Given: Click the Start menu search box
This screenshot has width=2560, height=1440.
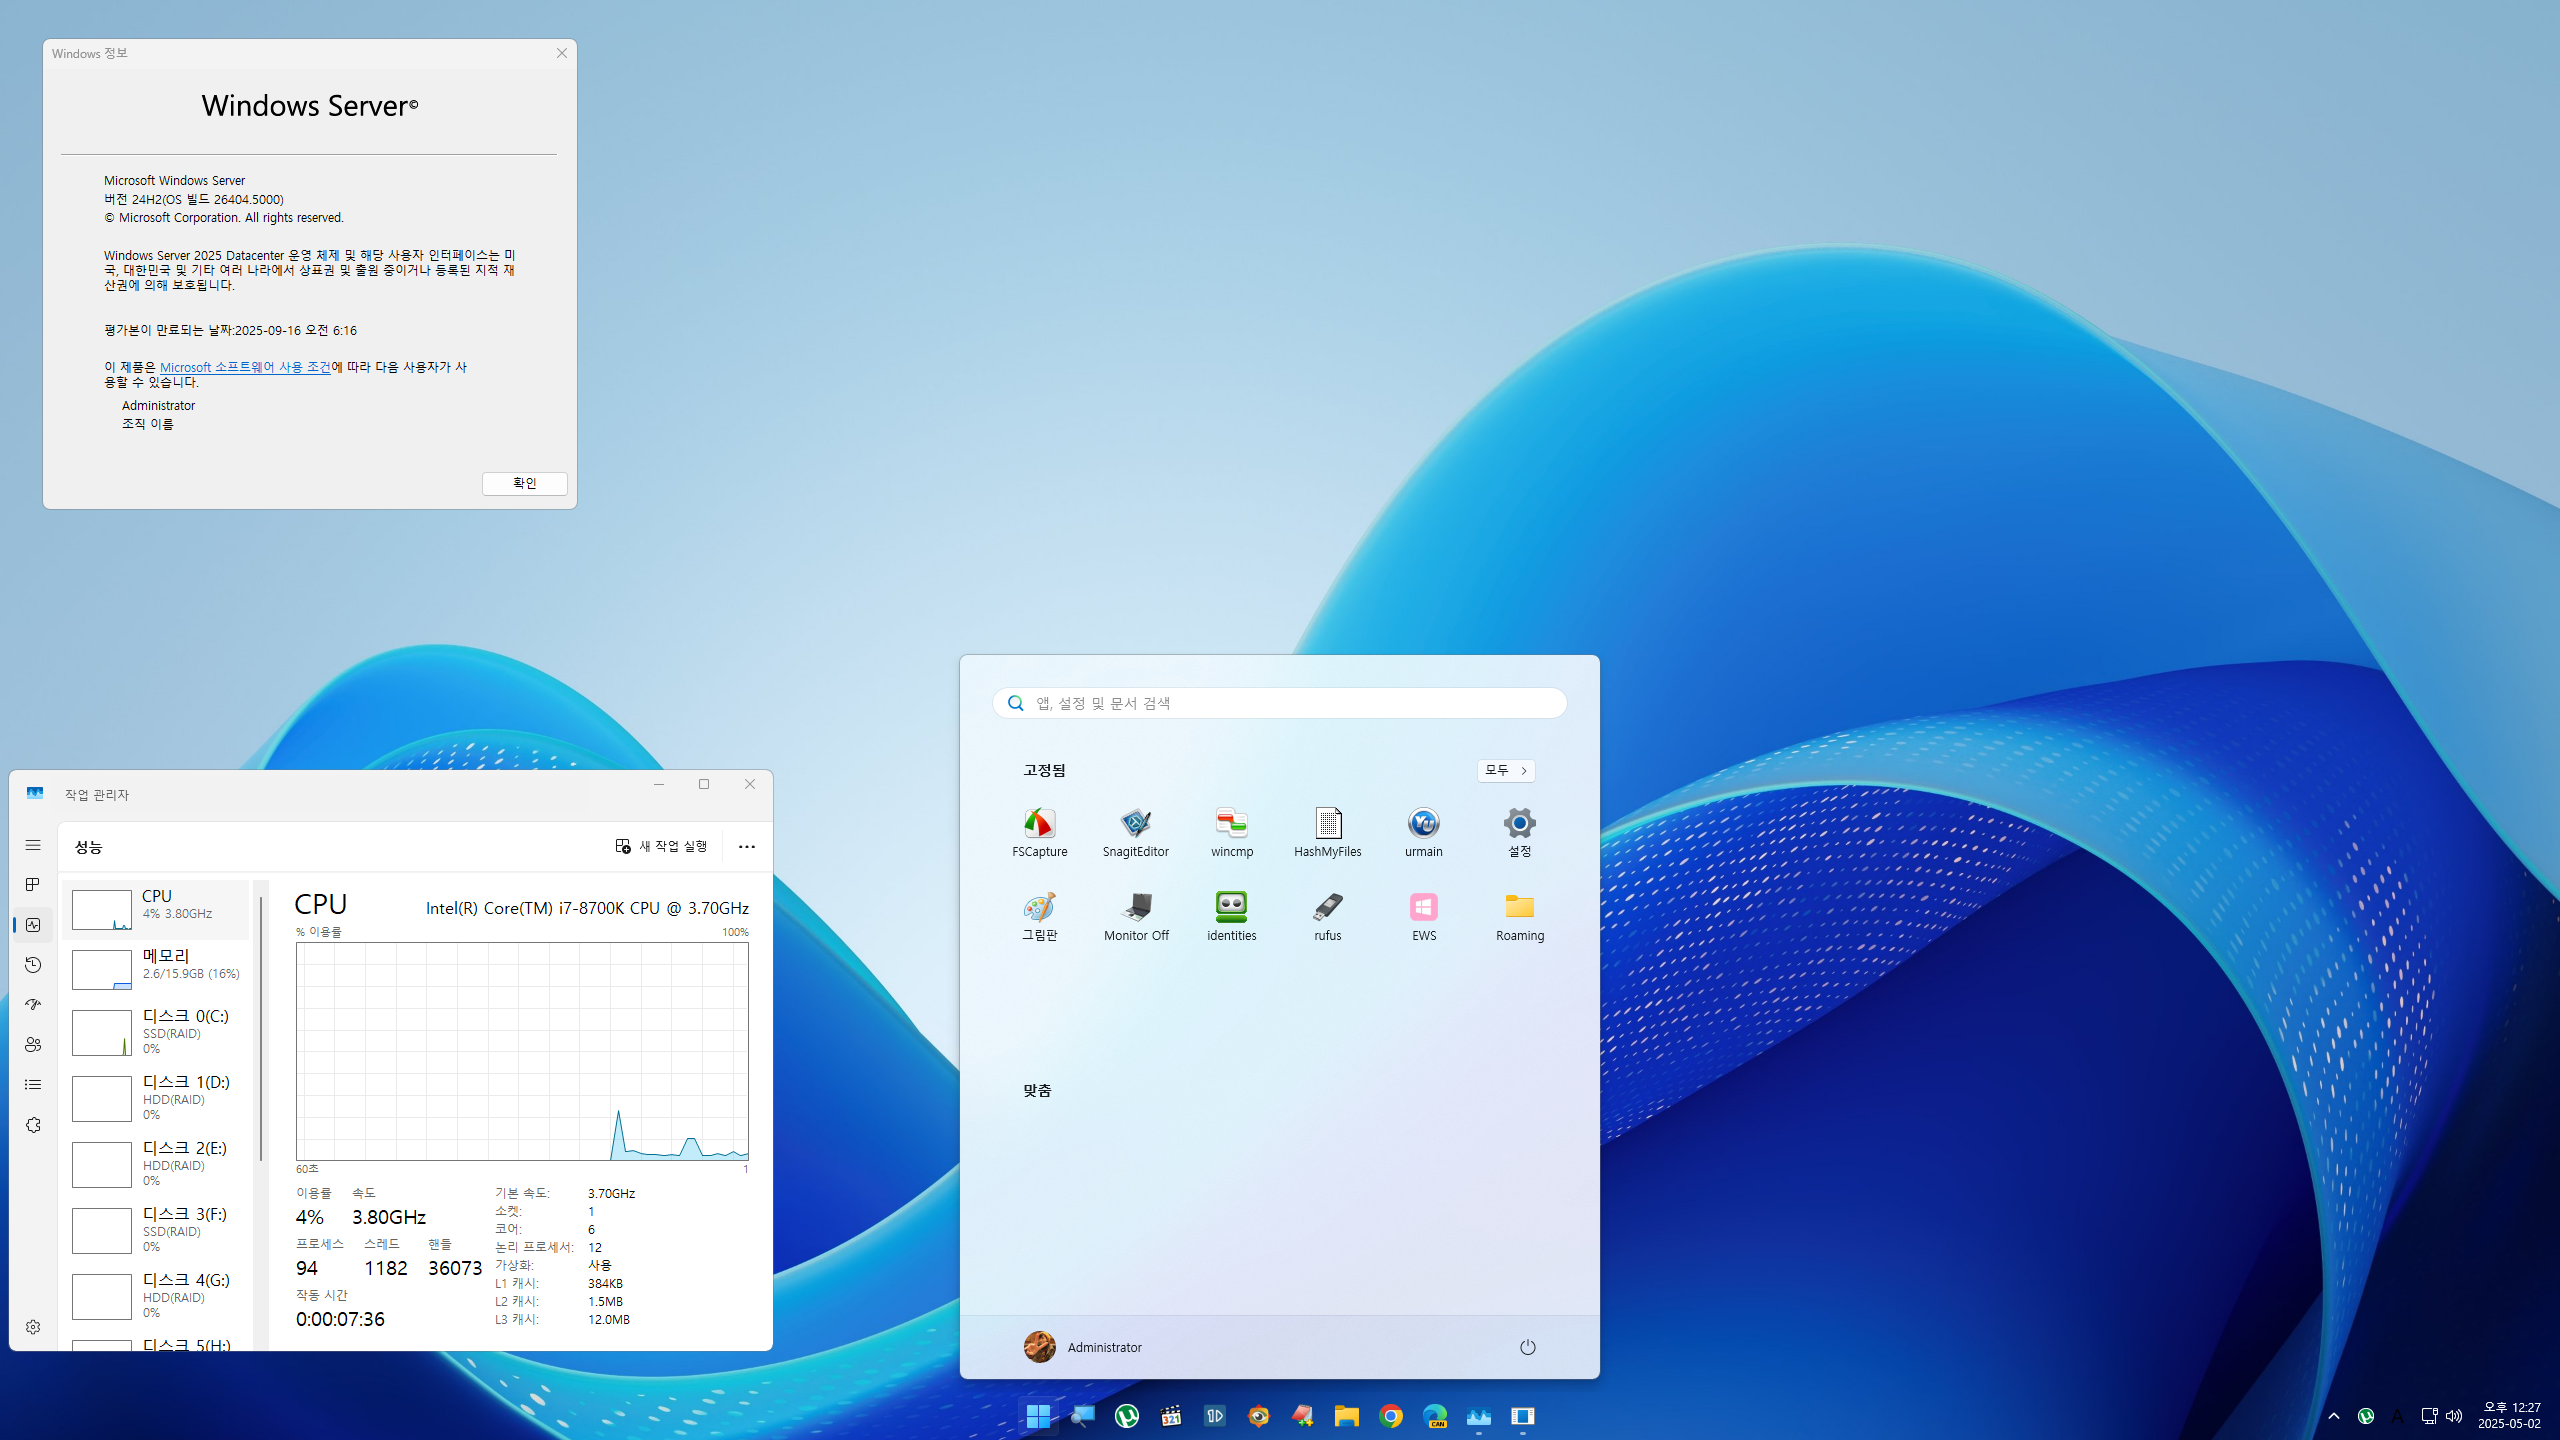Looking at the screenshot, I should pyautogui.click(x=1280, y=703).
